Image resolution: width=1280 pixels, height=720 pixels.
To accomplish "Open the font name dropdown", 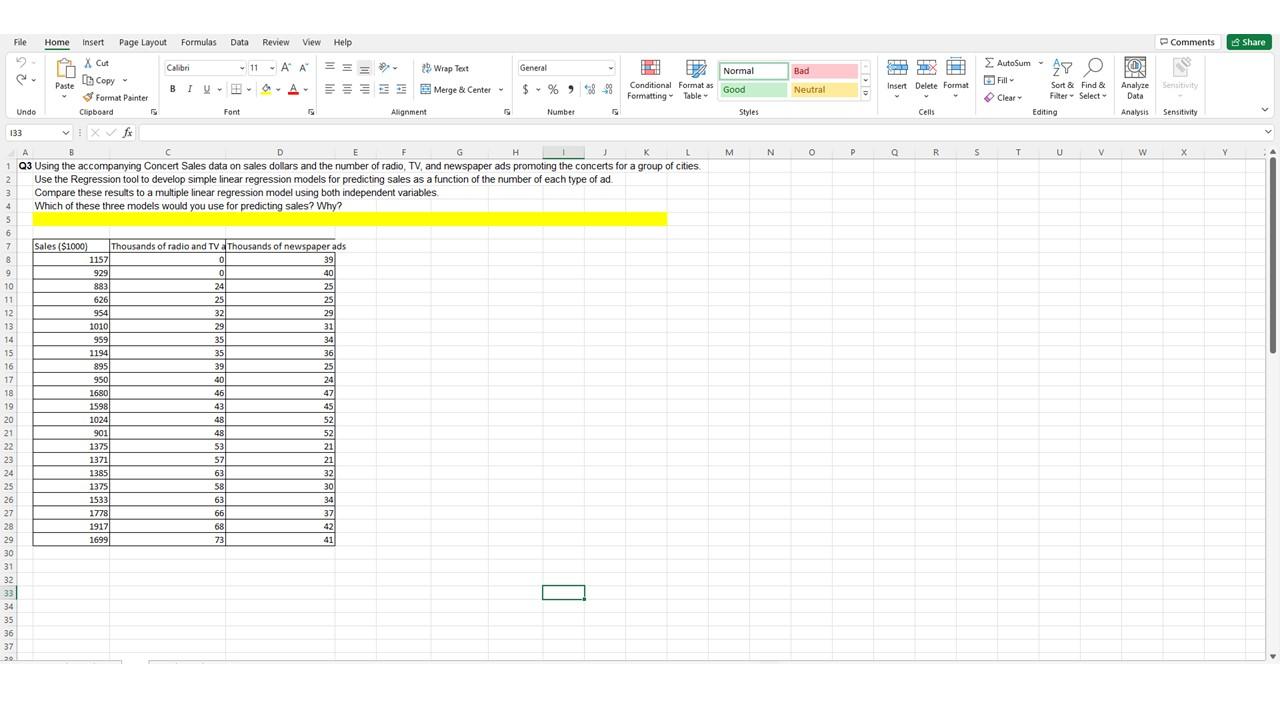I will [242, 68].
